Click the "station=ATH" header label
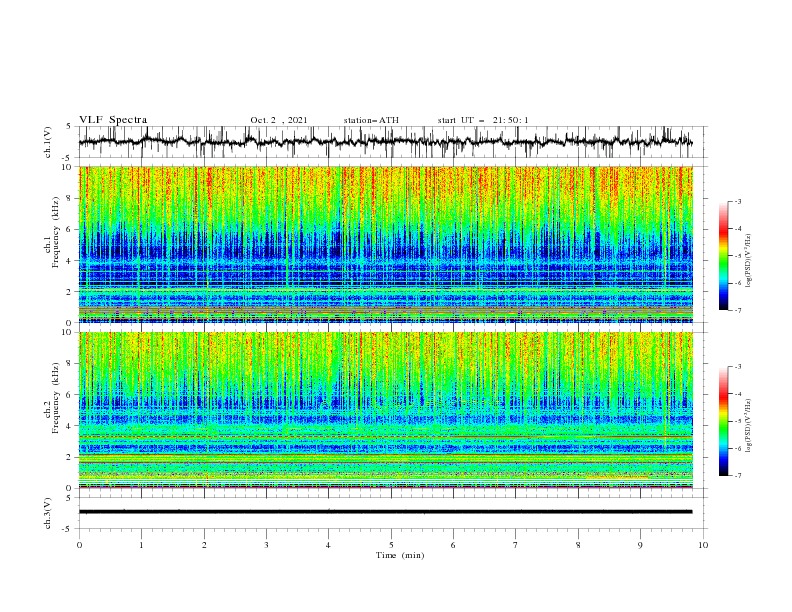The width and height of the screenshot is (792, 612). (371, 120)
